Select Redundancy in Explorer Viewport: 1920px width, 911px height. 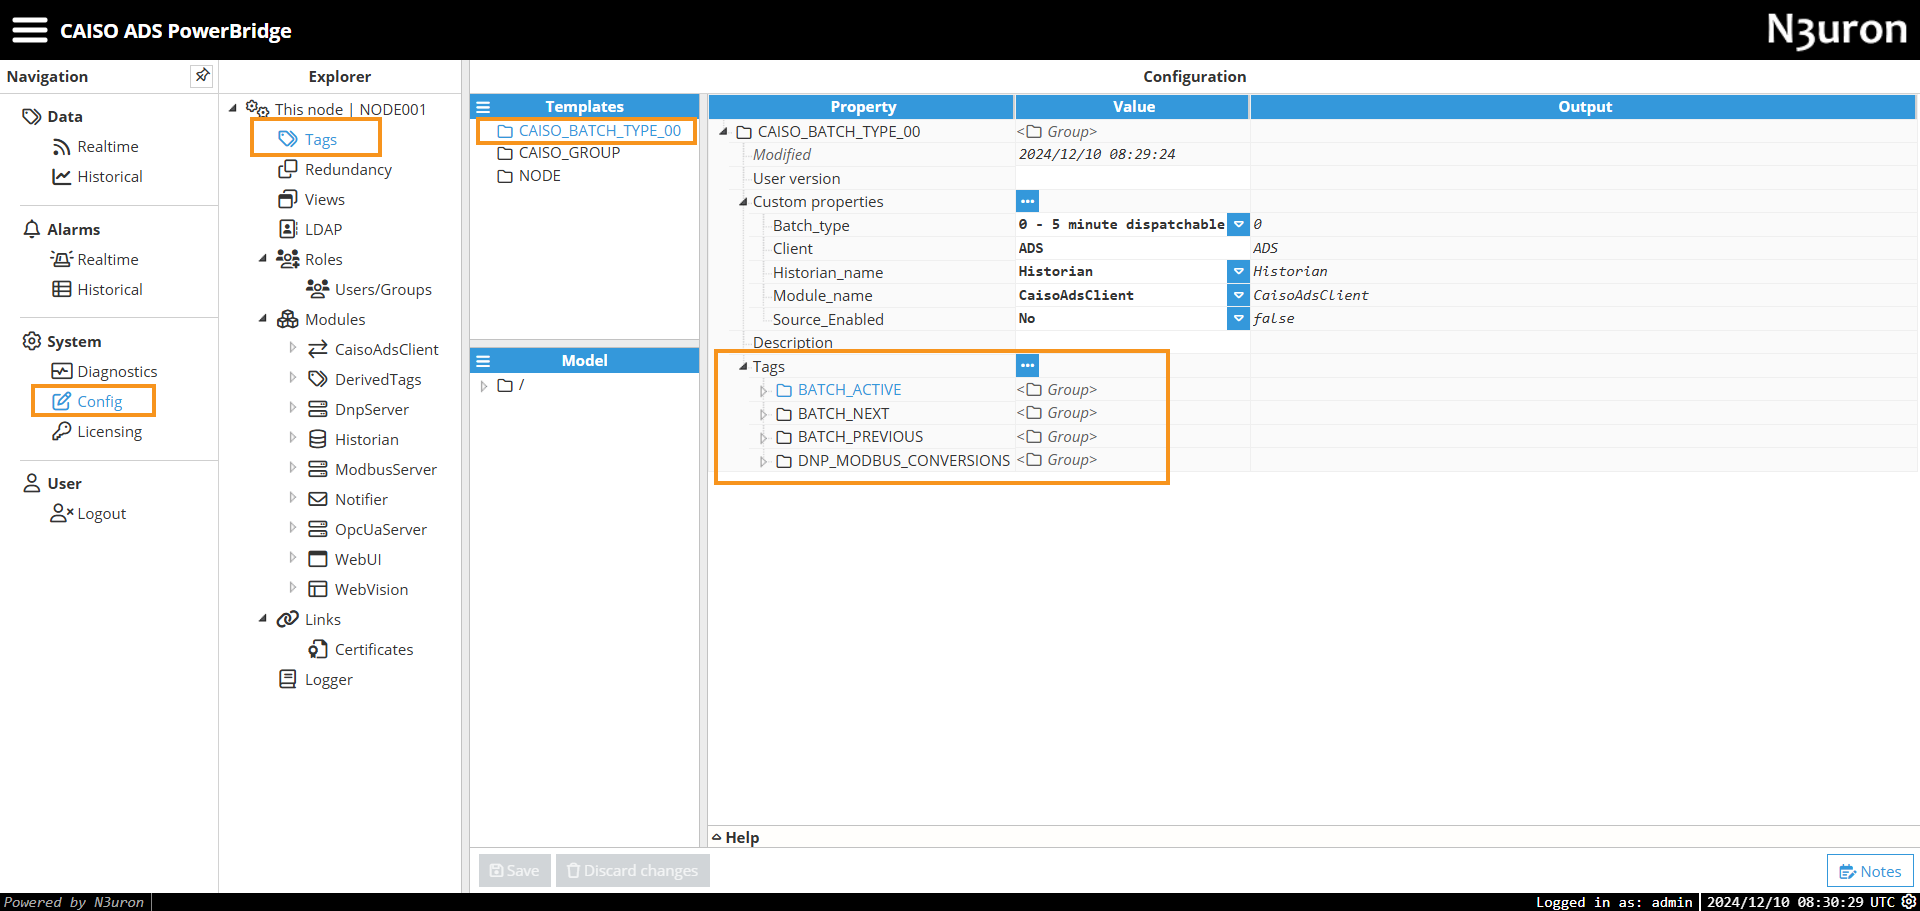coord(348,170)
